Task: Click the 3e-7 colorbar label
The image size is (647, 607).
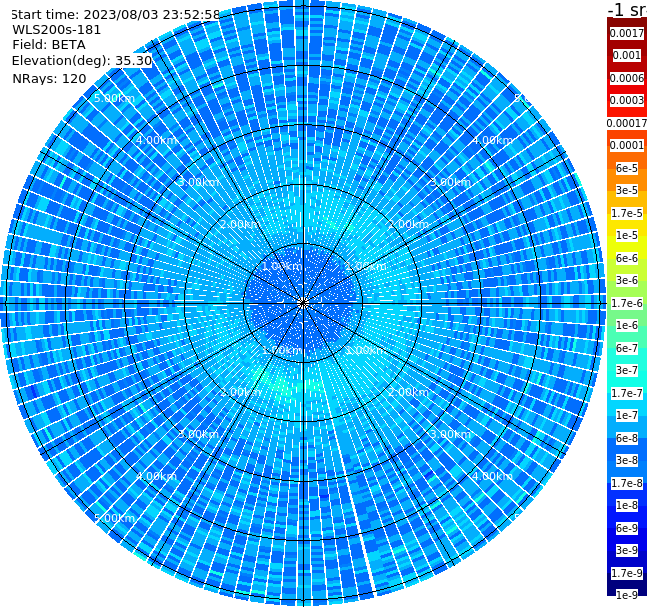Action: click(627, 370)
